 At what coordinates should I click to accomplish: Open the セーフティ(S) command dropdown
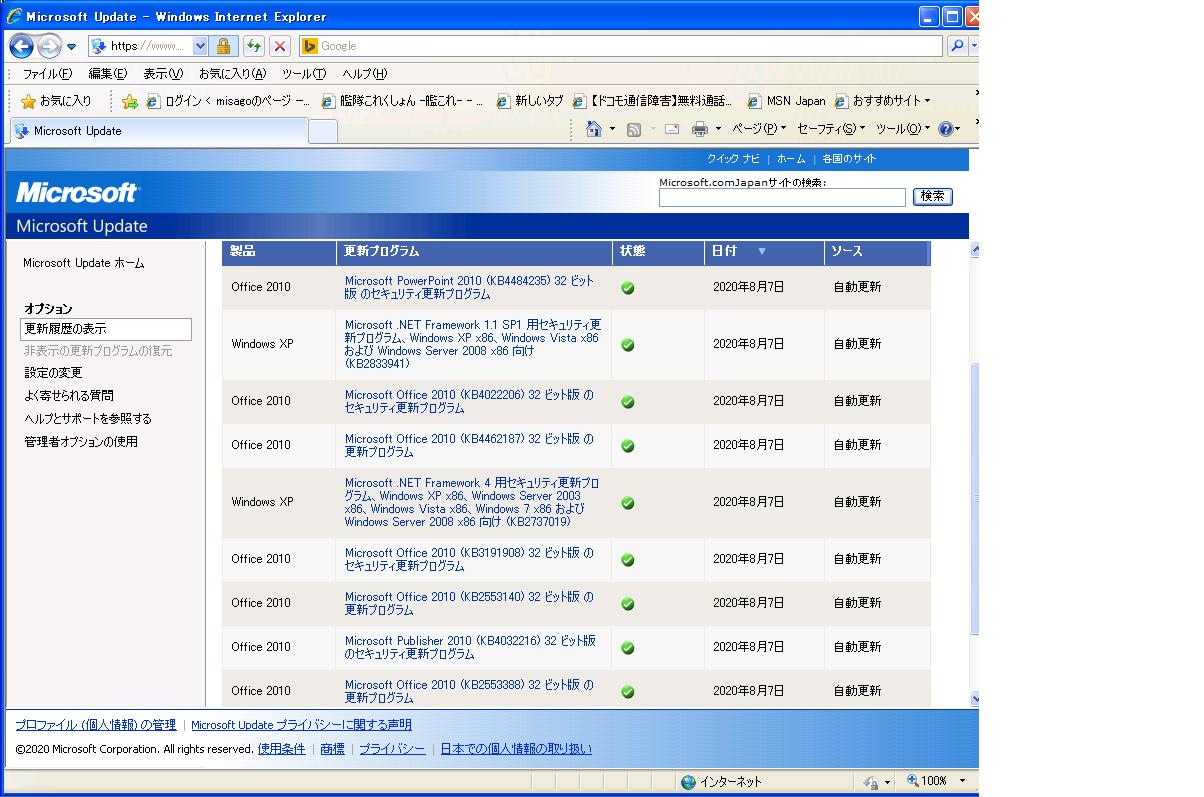click(x=831, y=129)
